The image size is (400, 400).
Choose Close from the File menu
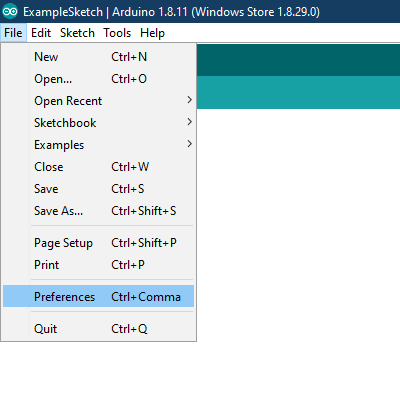click(x=98, y=167)
